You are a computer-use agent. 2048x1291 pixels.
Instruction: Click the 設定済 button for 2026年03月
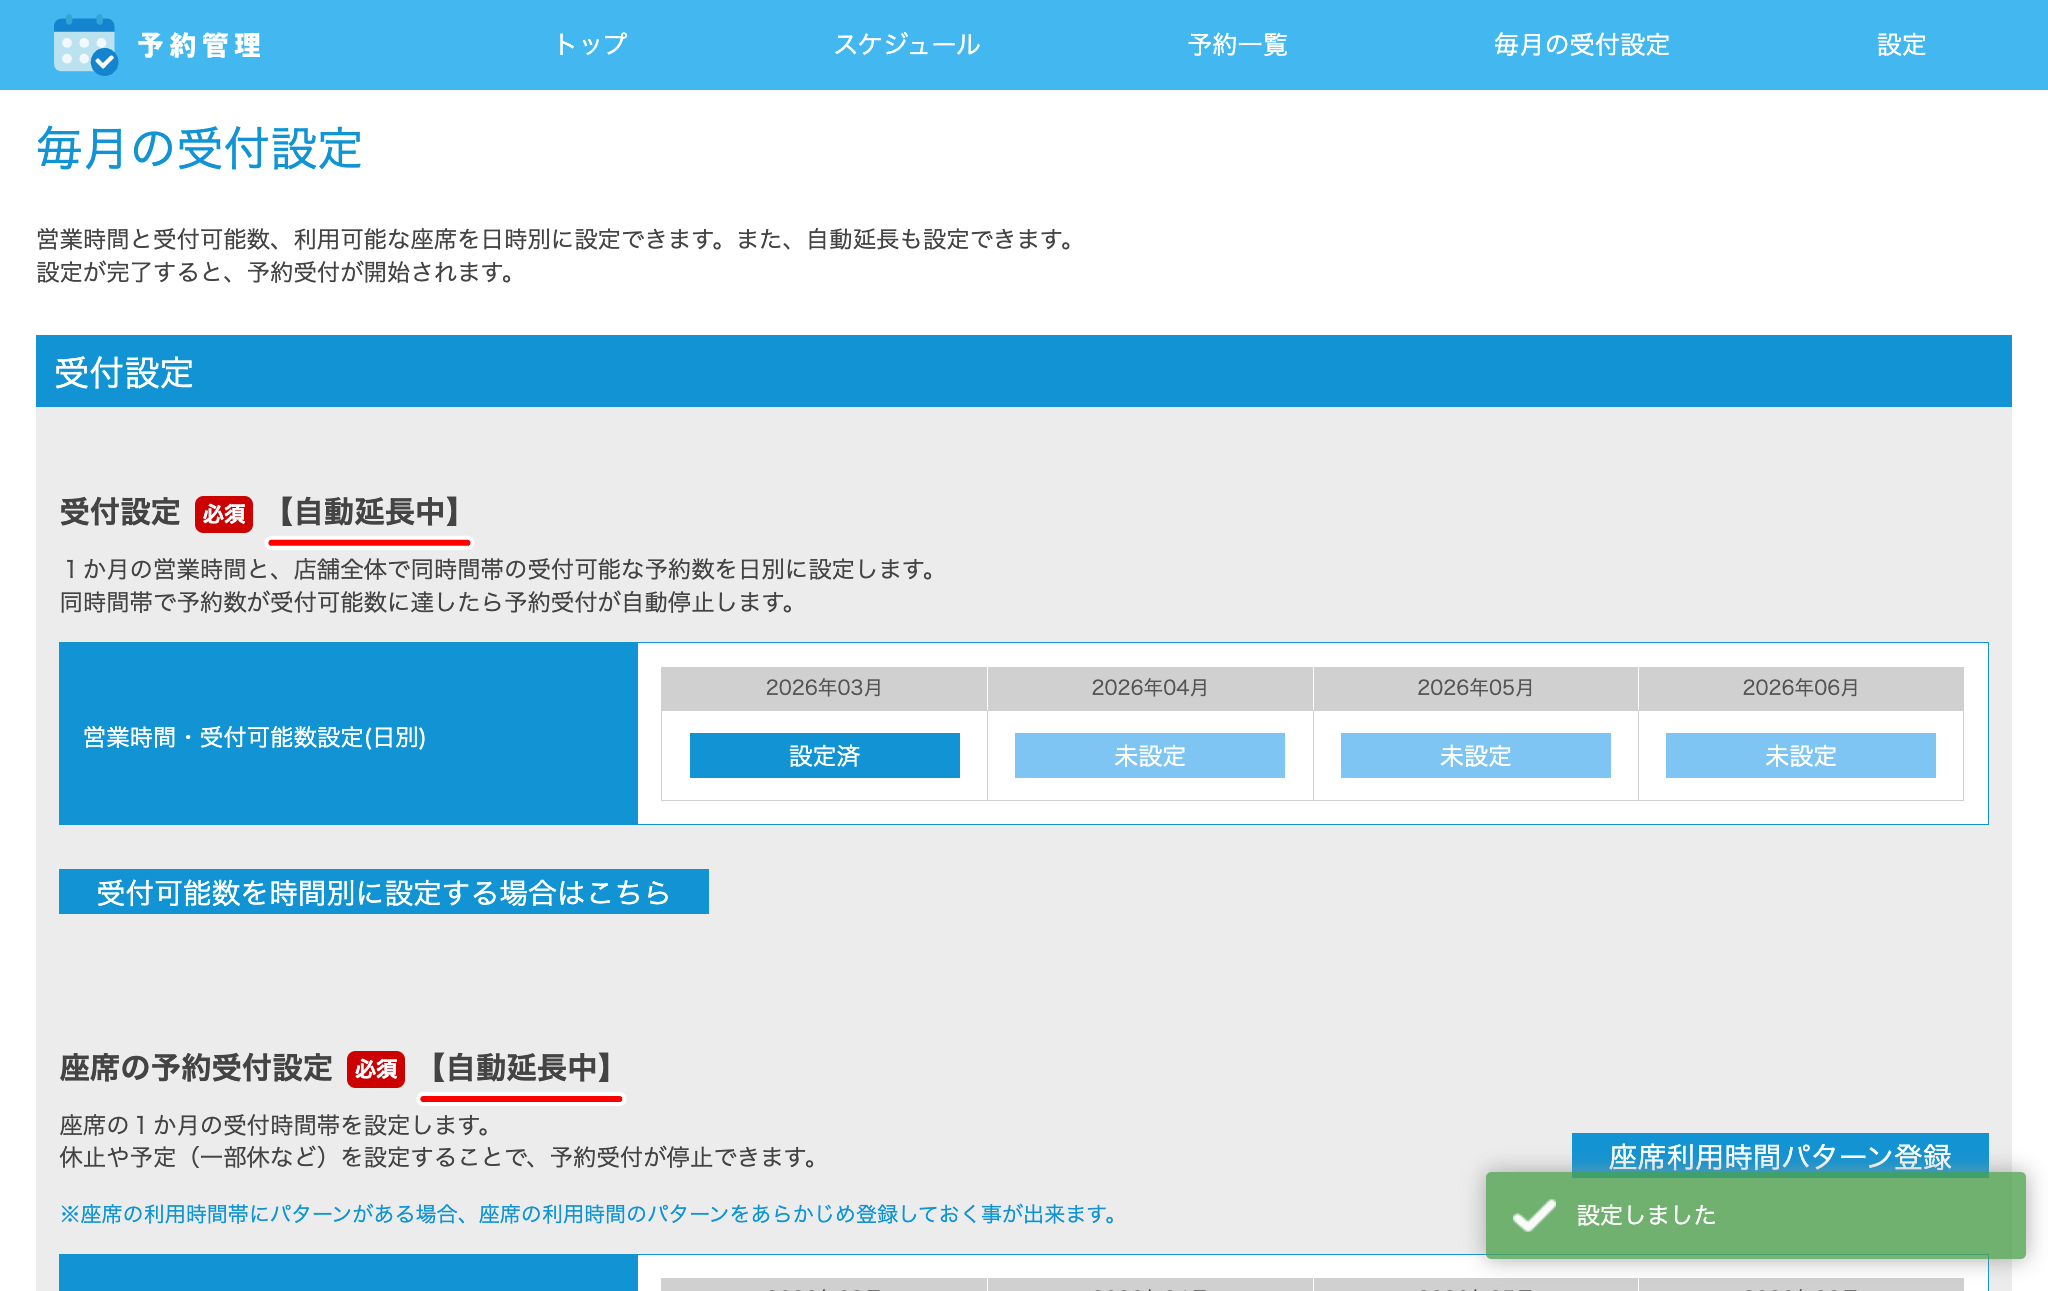pos(823,756)
